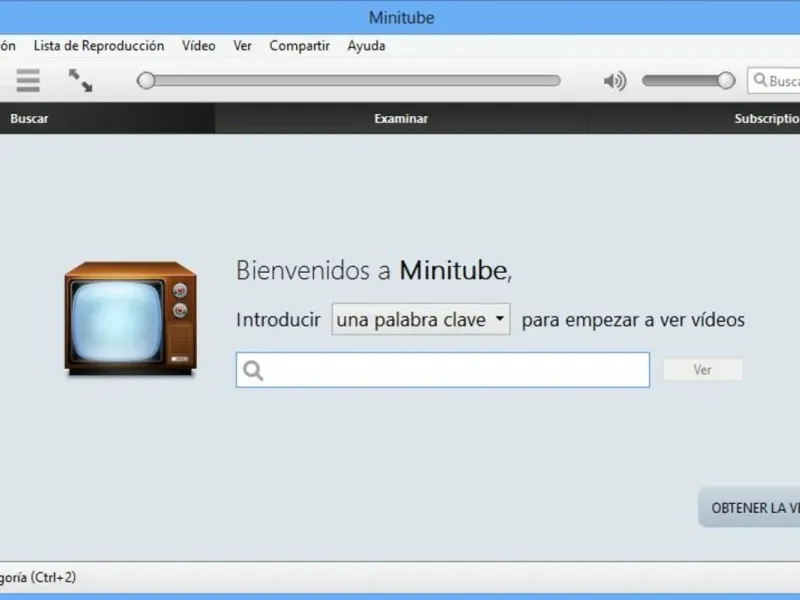Click the volume slider handle

click(726, 81)
